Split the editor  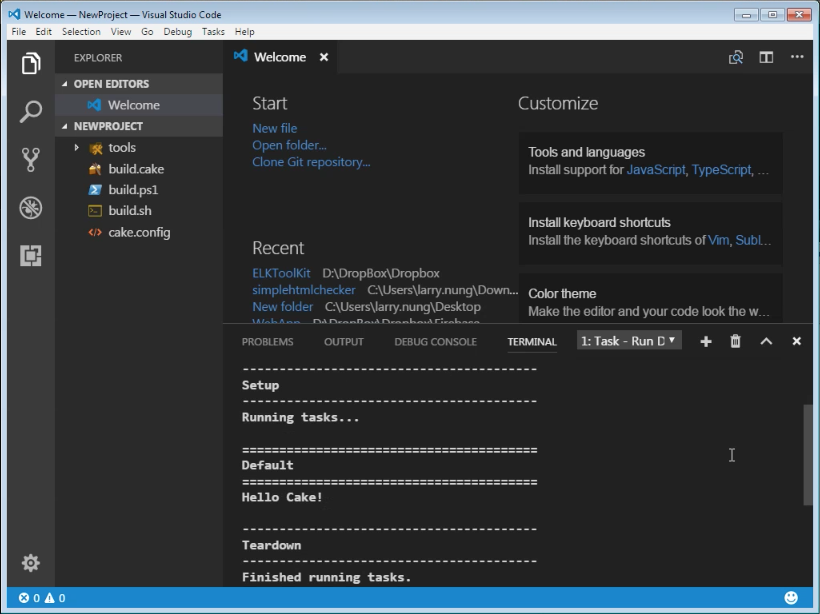(766, 57)
